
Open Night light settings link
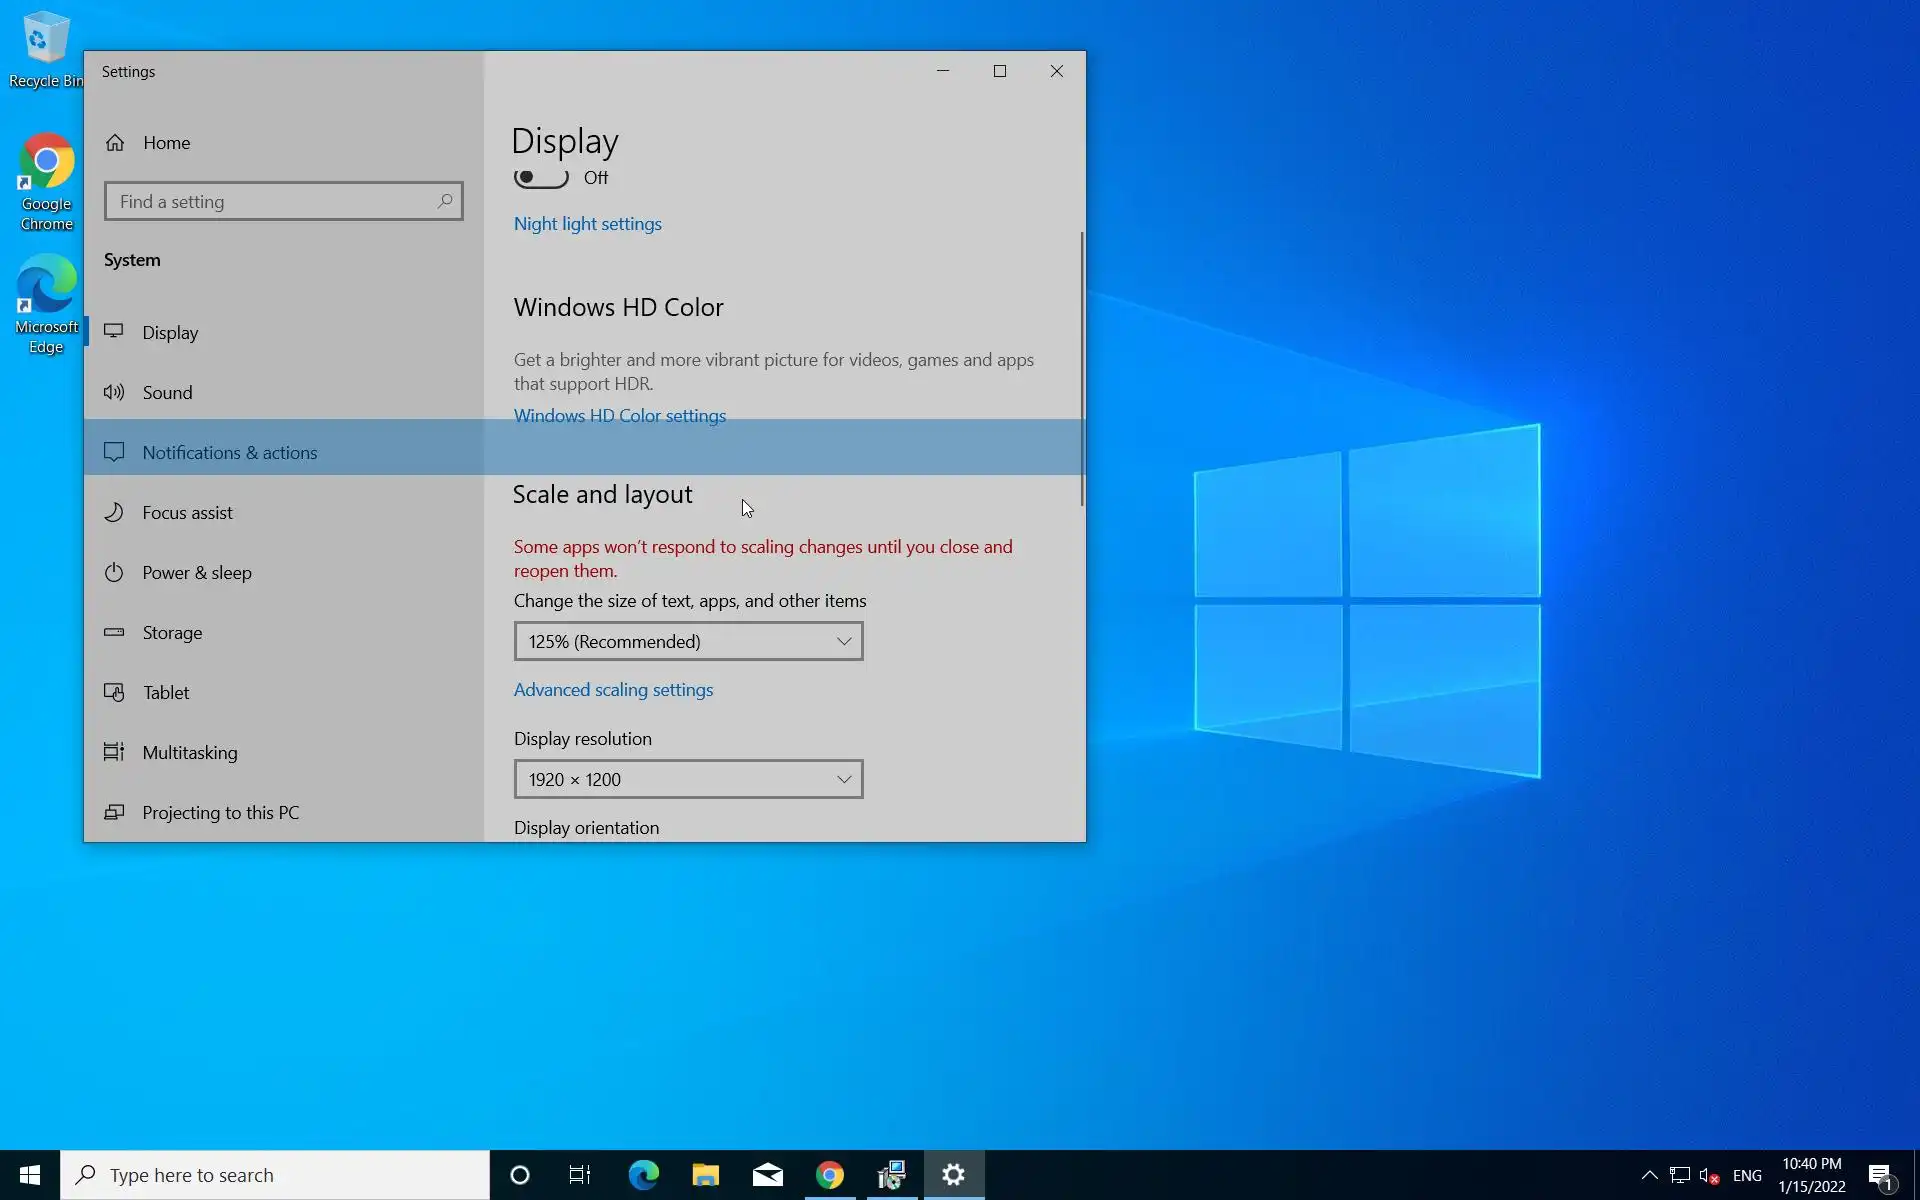point(587,224)
